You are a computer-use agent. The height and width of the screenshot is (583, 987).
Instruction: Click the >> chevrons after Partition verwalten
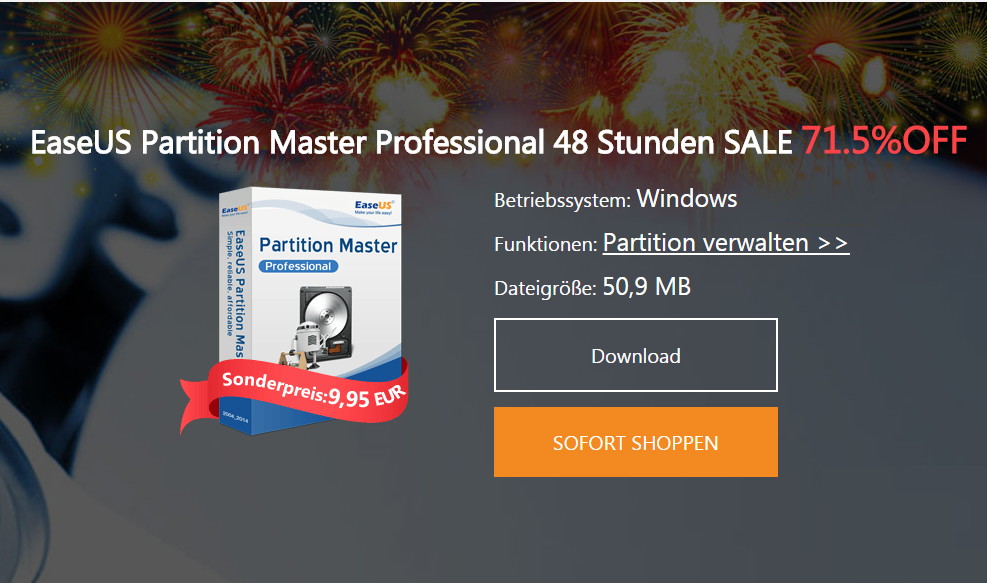tap(833, 243)
